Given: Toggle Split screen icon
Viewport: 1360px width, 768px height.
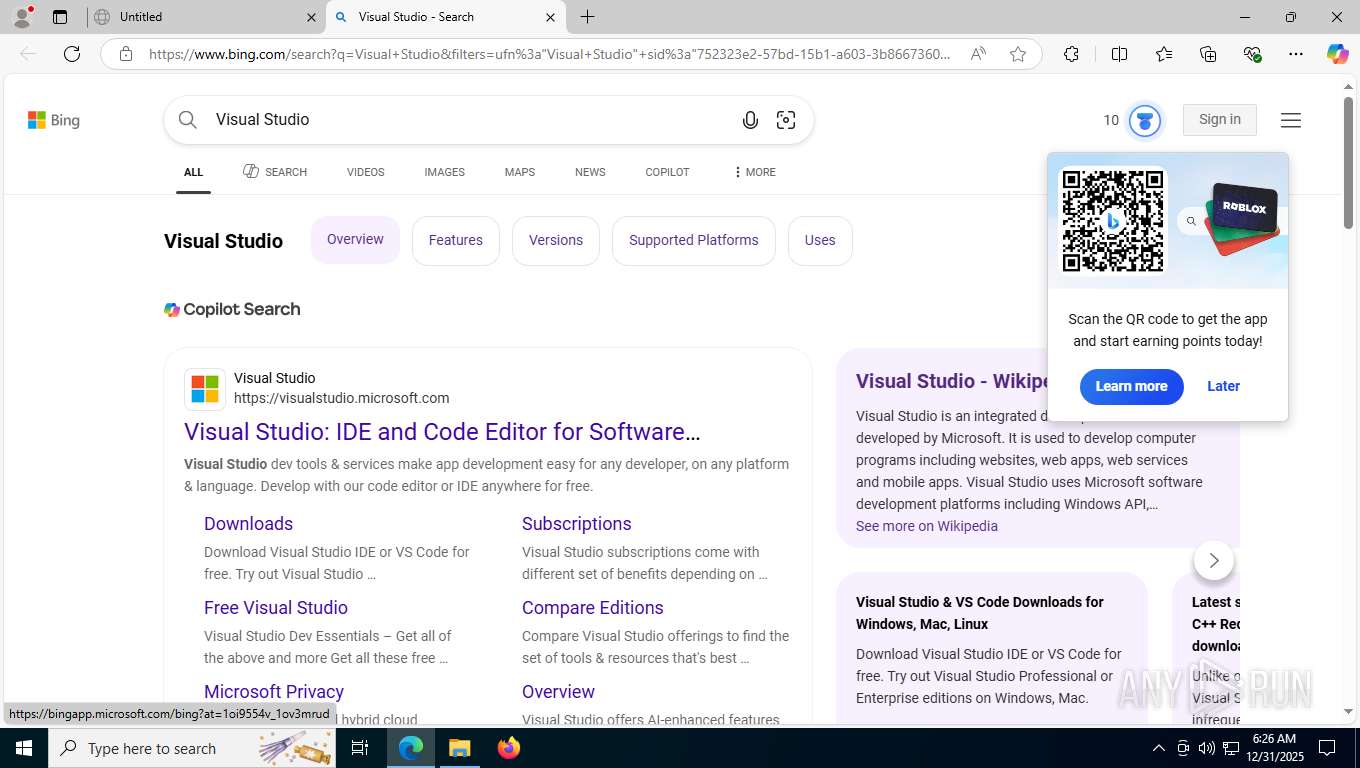Looking at the screenshot, I should (x=1119, y=54).
